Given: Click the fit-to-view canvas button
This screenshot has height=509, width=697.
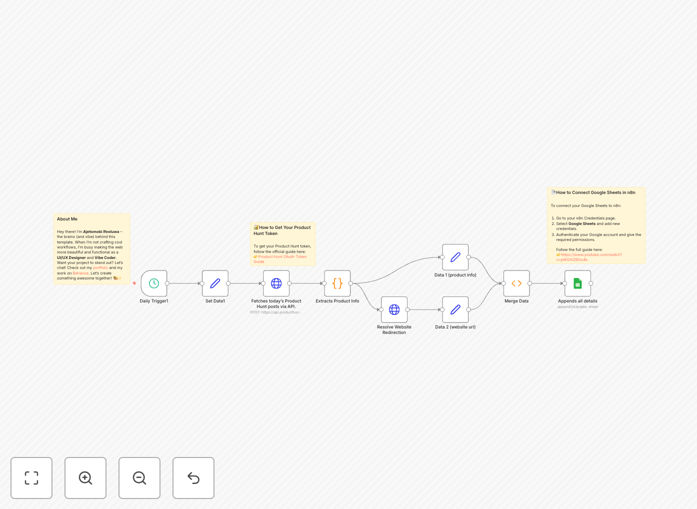Looking at the screenshot, I should coord(32,478).
